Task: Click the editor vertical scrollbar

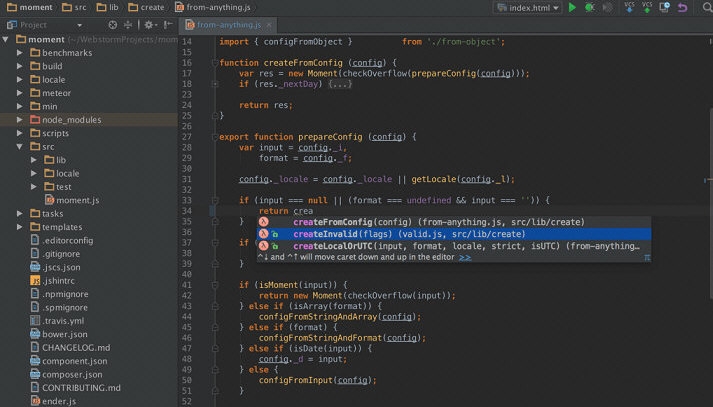Action: 710,202
